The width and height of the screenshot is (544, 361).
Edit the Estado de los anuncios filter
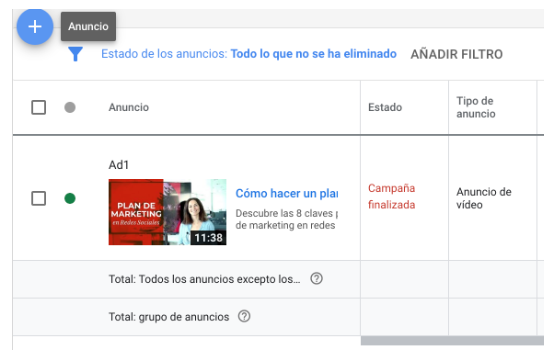point(249,54)
